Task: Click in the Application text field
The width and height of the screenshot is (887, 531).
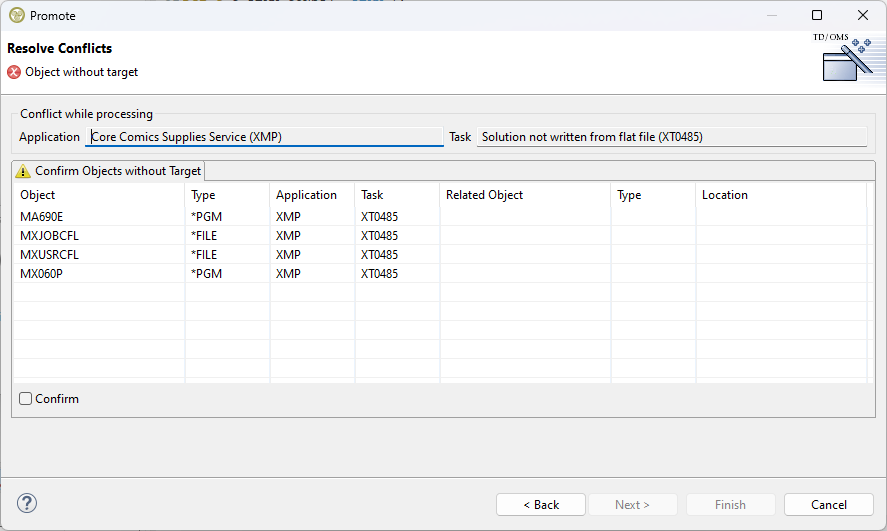Action: [264, 137]
